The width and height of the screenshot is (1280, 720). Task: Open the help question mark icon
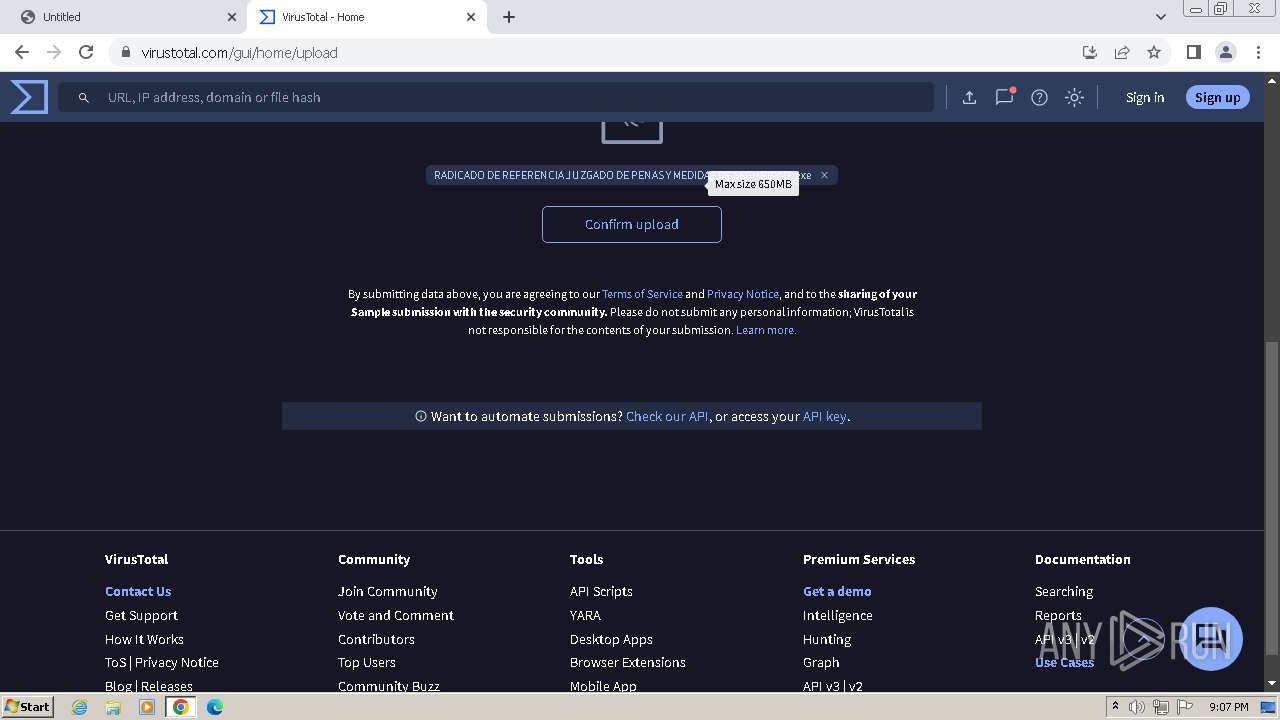[x=1039, y=97]
